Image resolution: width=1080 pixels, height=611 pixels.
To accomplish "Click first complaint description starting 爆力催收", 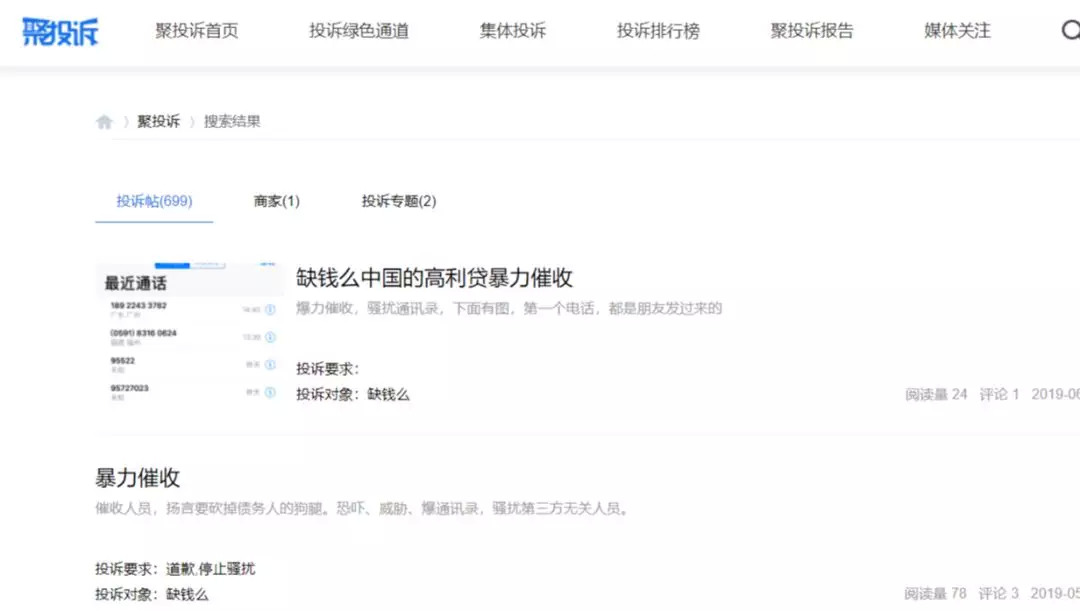I will pos(508,308).
